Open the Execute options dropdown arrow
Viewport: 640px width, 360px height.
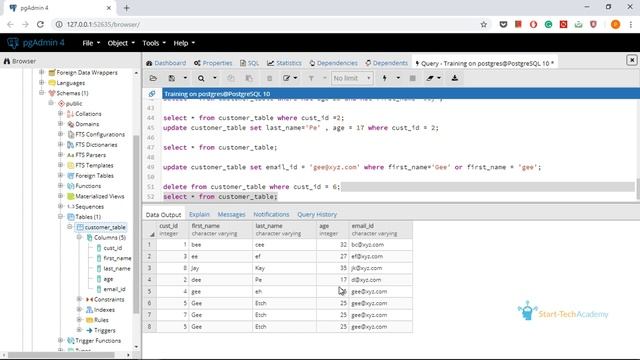pyautogui.click(x=398, y=78)
